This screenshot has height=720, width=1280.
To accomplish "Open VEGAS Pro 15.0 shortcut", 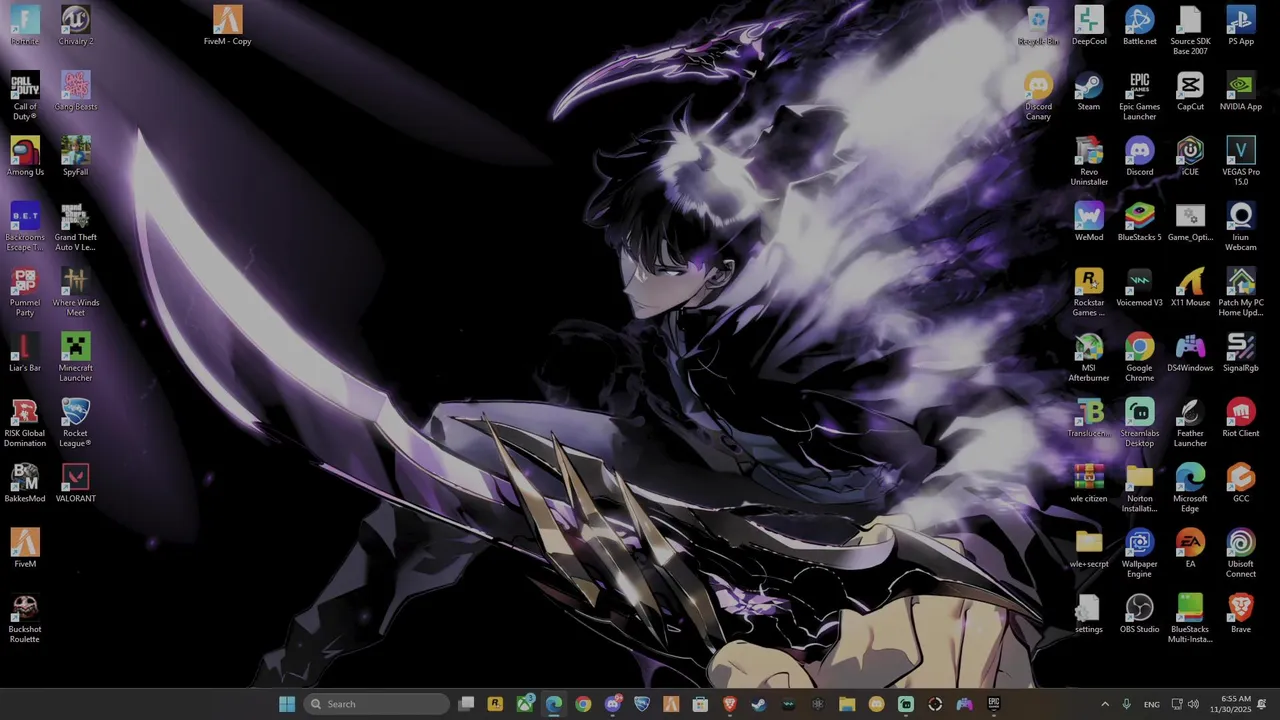I will tap(1241, 161).
